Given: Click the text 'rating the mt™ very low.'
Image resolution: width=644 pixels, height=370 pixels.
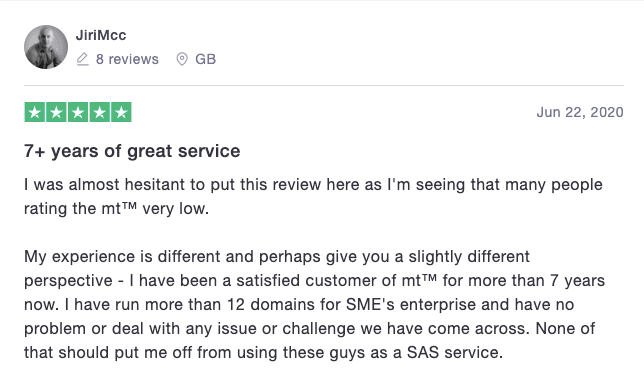Looking at the screenshot, I should 116,209.
